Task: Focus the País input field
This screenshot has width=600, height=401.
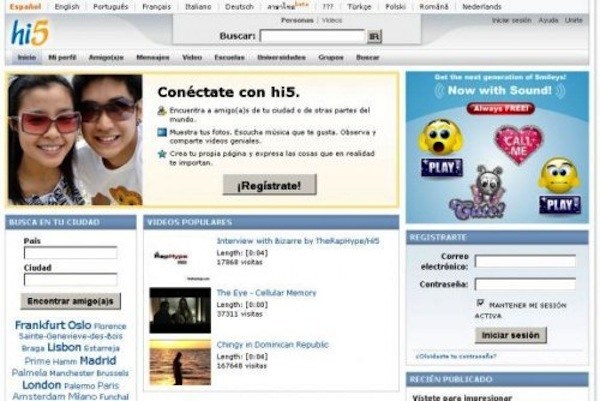Action: click(x=70, y=253)
